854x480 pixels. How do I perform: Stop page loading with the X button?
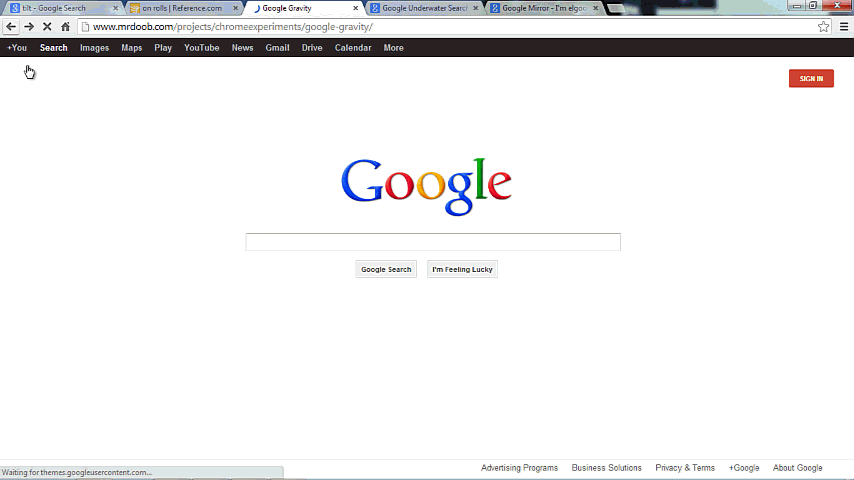tap(47, 27)
